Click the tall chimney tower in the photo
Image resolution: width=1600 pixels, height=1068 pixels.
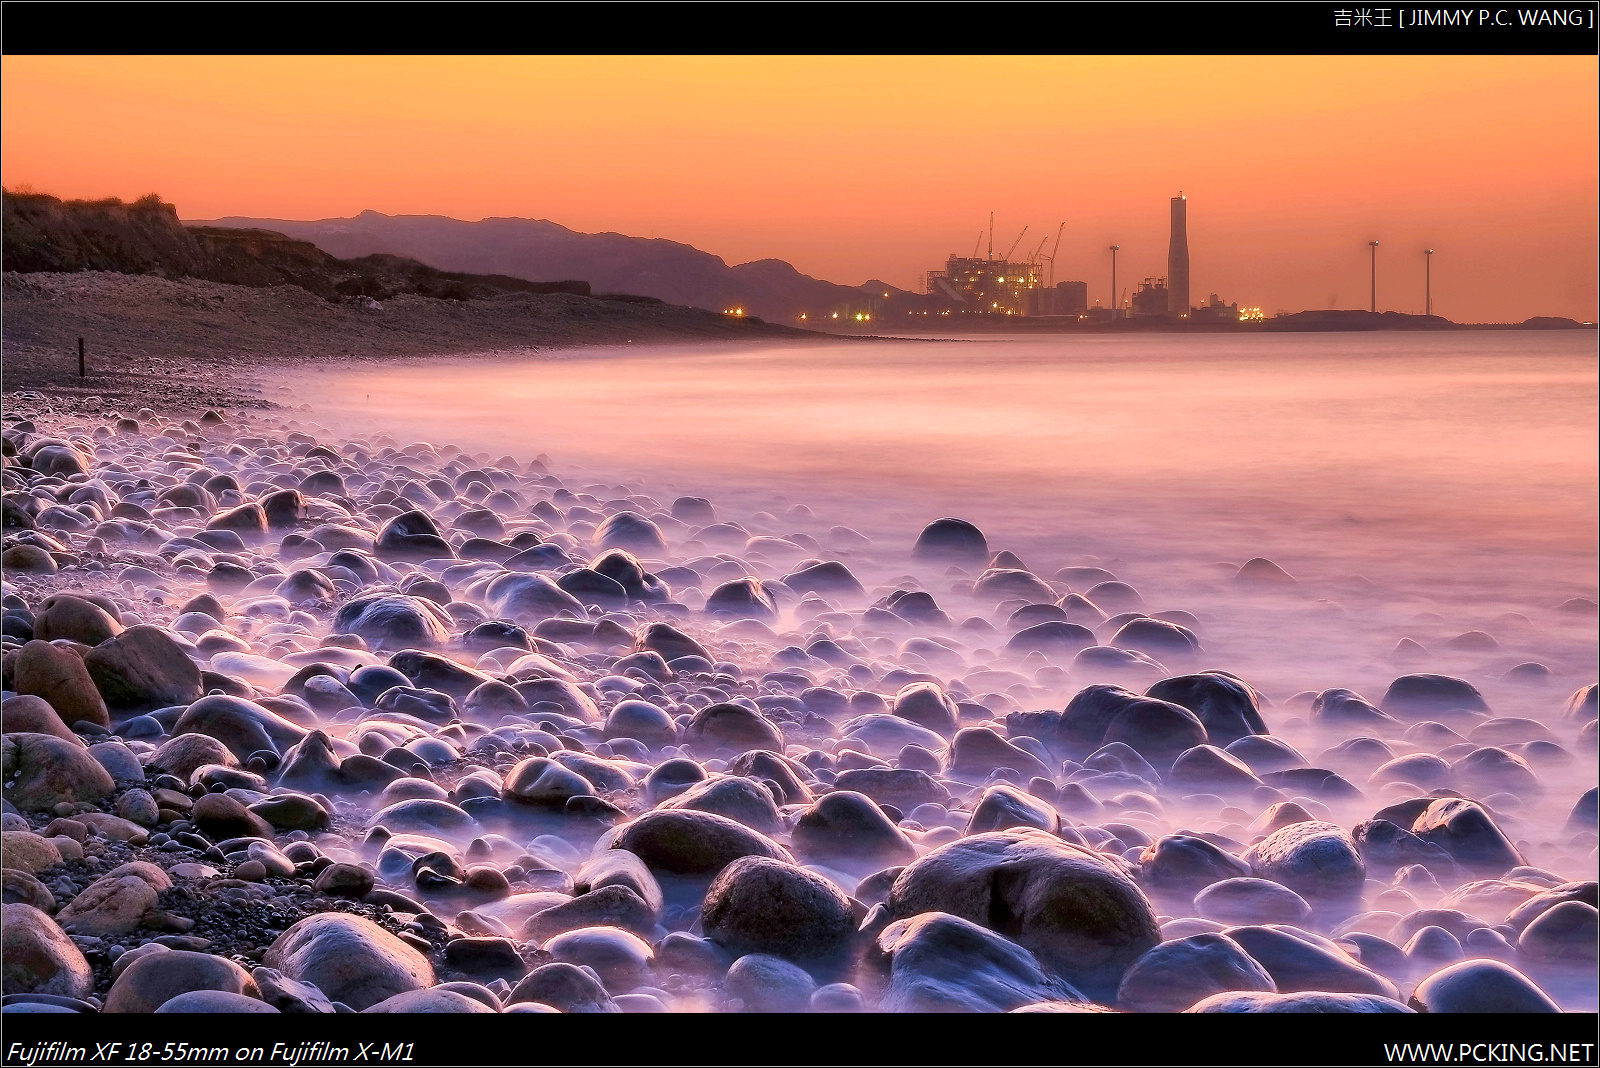click(1178, 254)
